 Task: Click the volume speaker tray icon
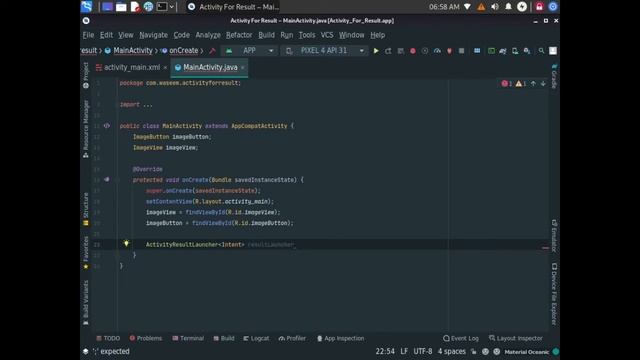point(495,7)
